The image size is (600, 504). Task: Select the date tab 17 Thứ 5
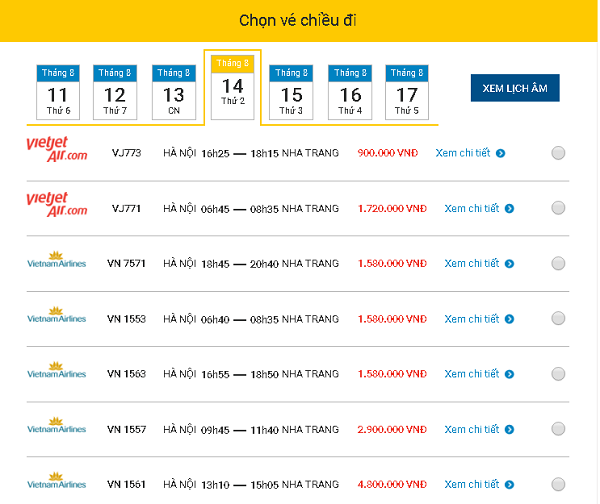(406, 92)
